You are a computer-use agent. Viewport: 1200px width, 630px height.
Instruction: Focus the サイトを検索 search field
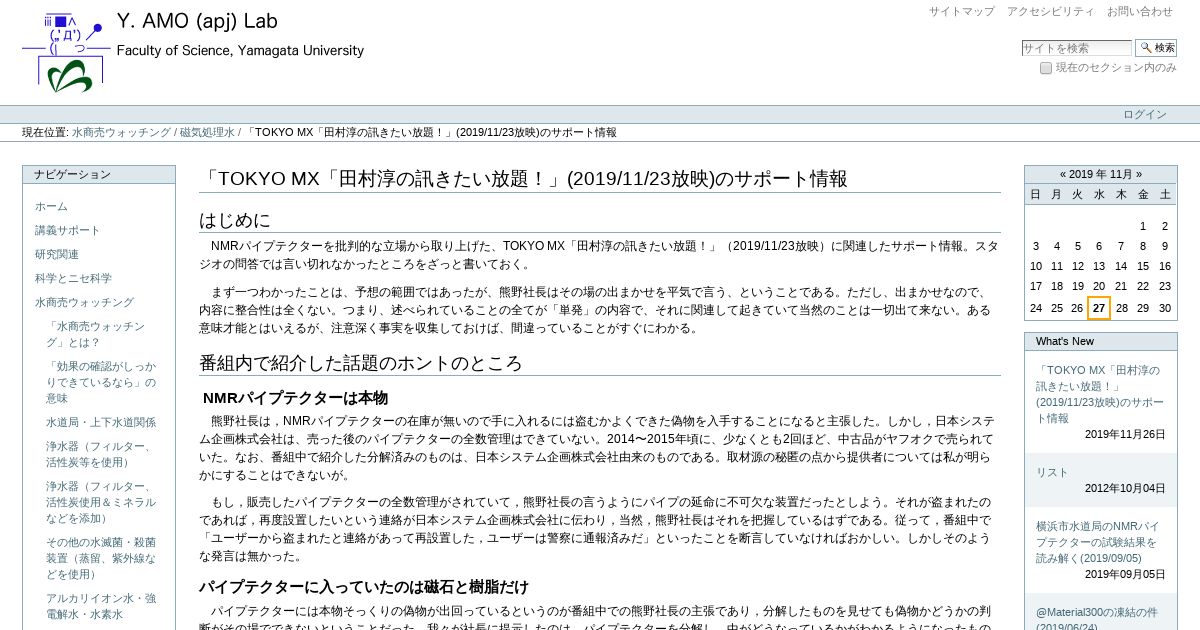[1076, 48]
